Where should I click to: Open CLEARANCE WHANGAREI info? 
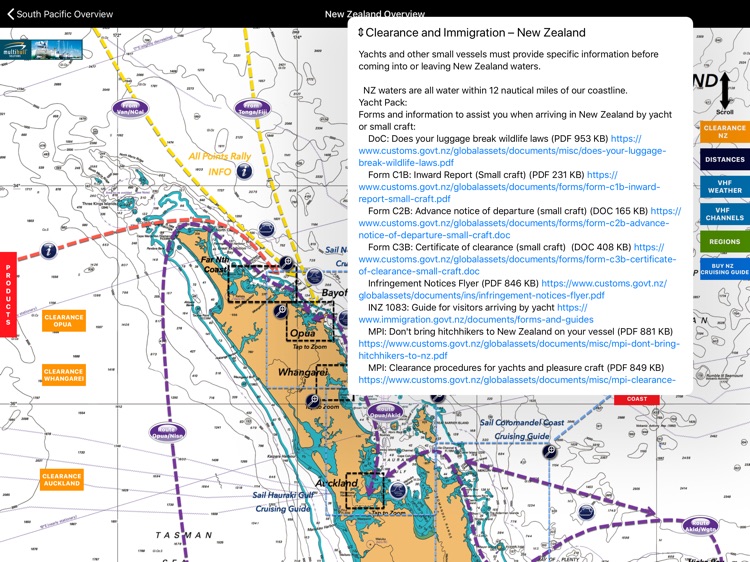coord(64,375)
